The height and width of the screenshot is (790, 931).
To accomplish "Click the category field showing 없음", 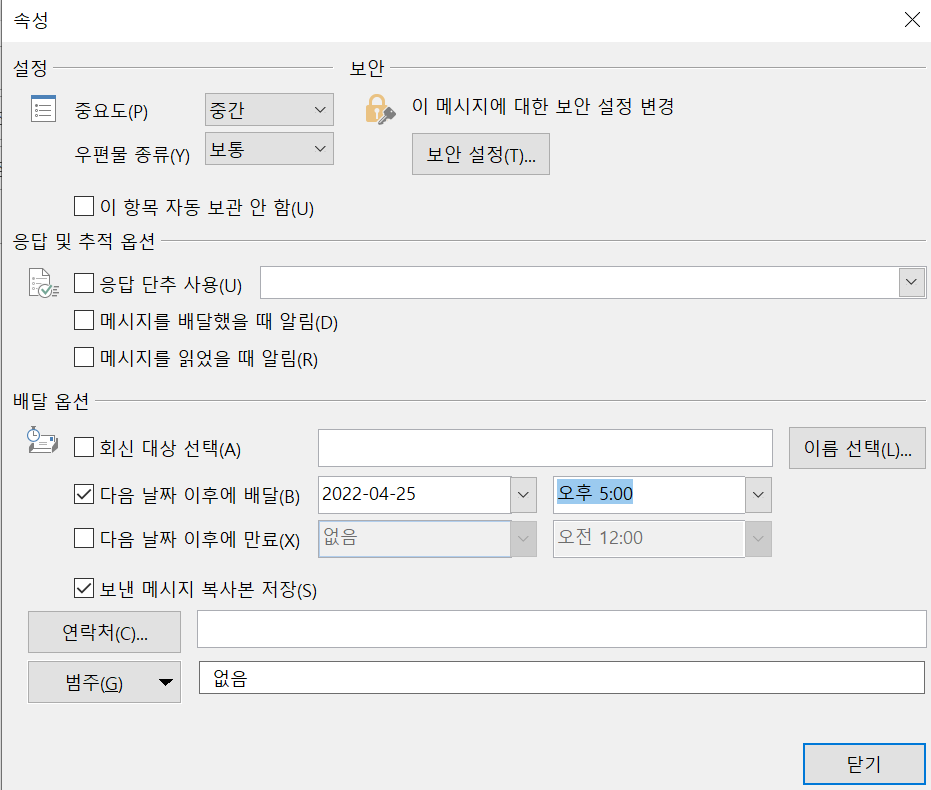I will pyautogui.click(x=562, y=678).
